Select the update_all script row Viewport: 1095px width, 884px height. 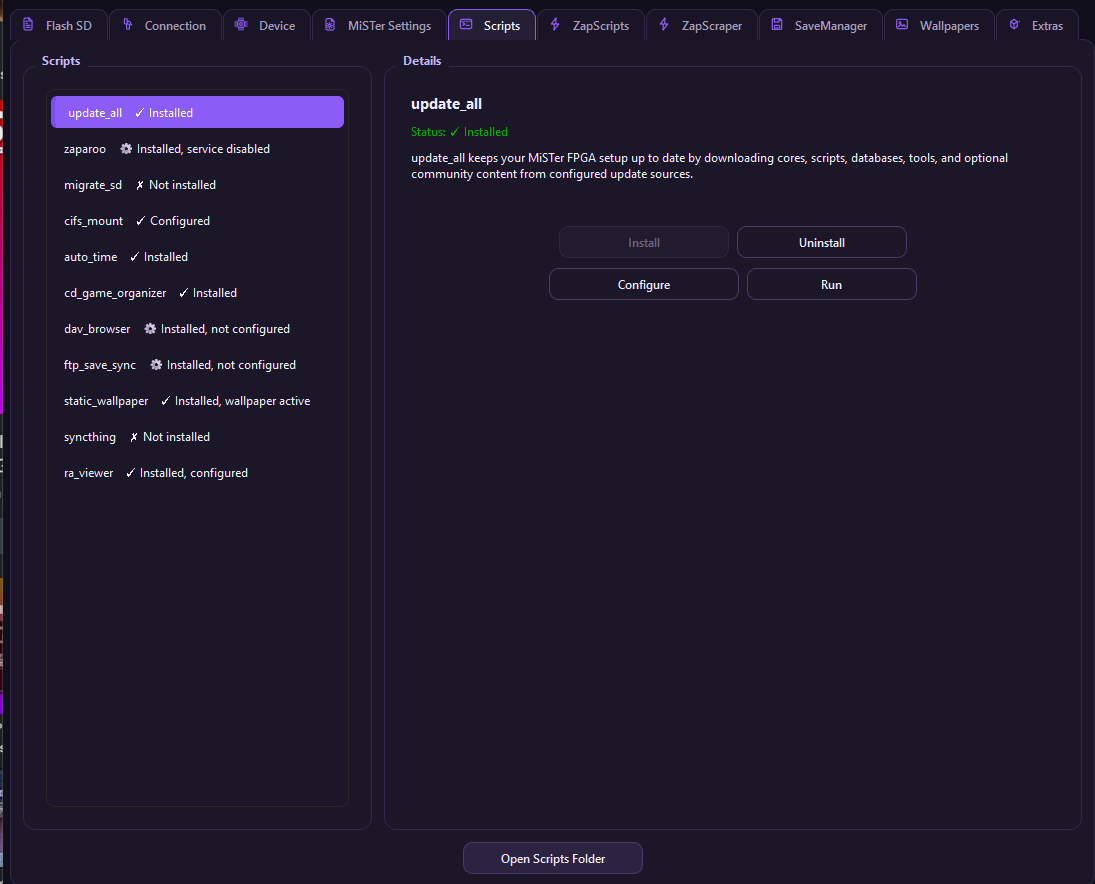(198, 112)
